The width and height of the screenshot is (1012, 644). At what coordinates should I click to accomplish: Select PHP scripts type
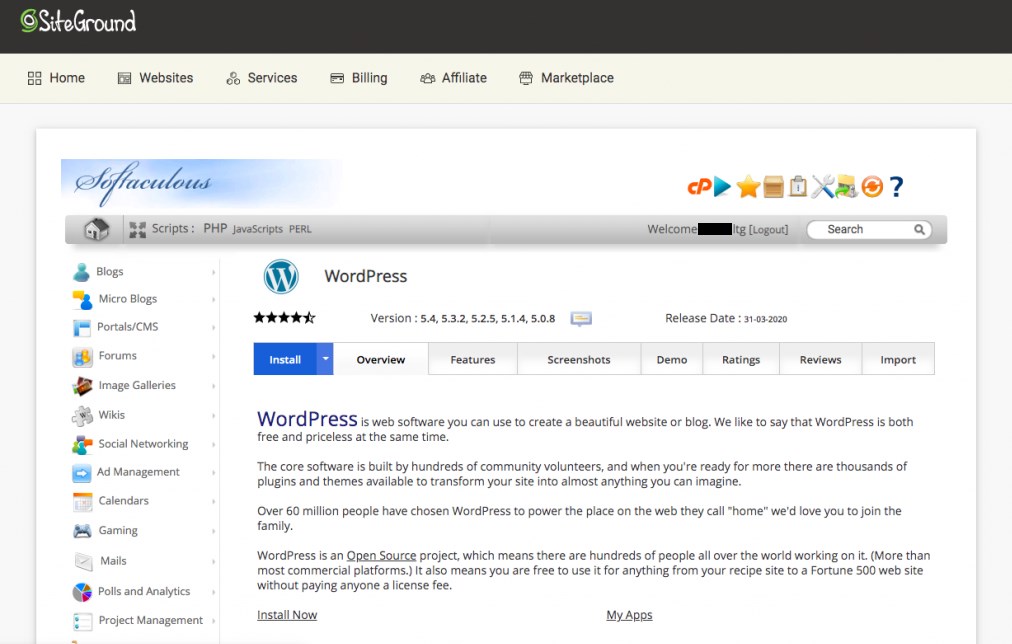(215, 228)
